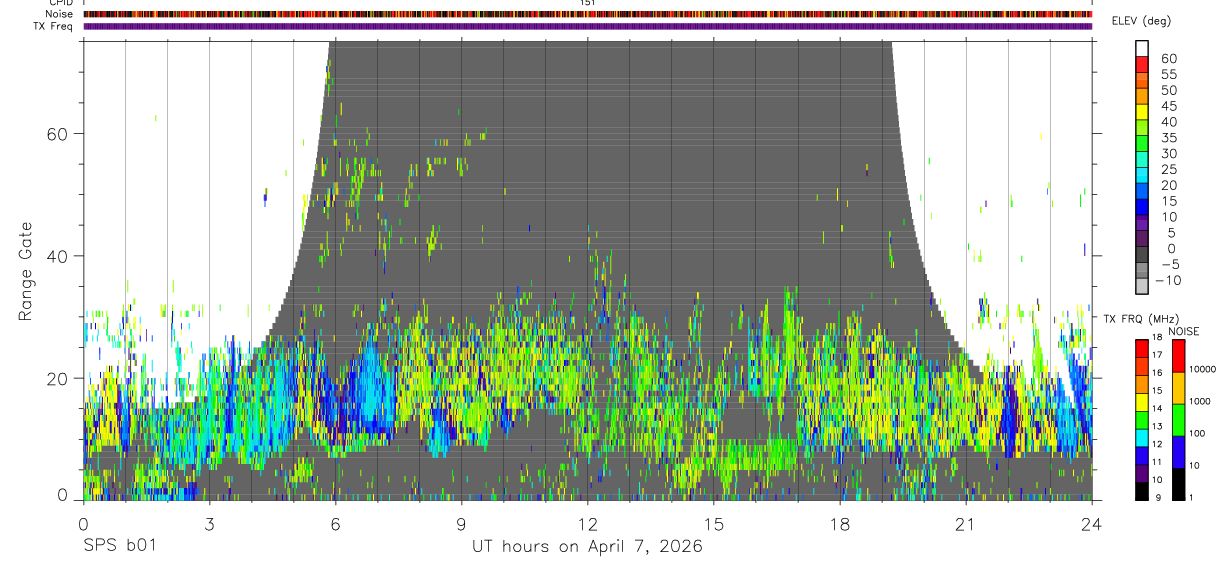Click the 11 label on TX FRQ legend
Image resolution: width=1228 pixels, height=567 pixels.
coord(1157,462)
